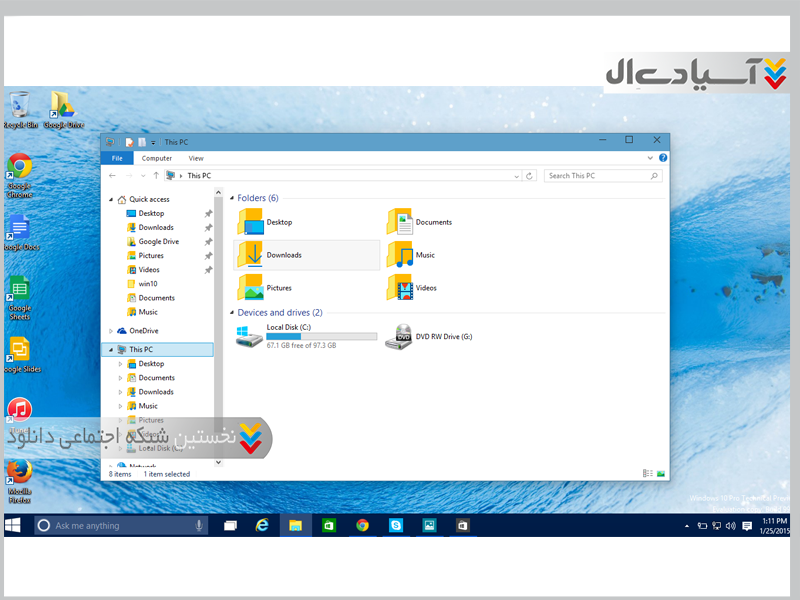800x600 pixels.
Task: Open the Music folder in Folders section
Action: (400, 255)
